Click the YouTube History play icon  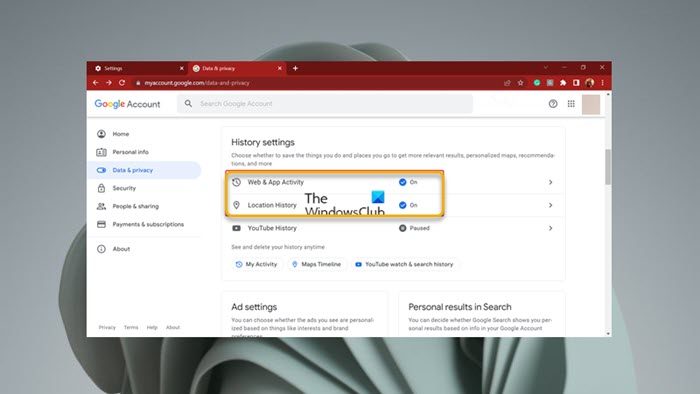click(x=237, y=228)
